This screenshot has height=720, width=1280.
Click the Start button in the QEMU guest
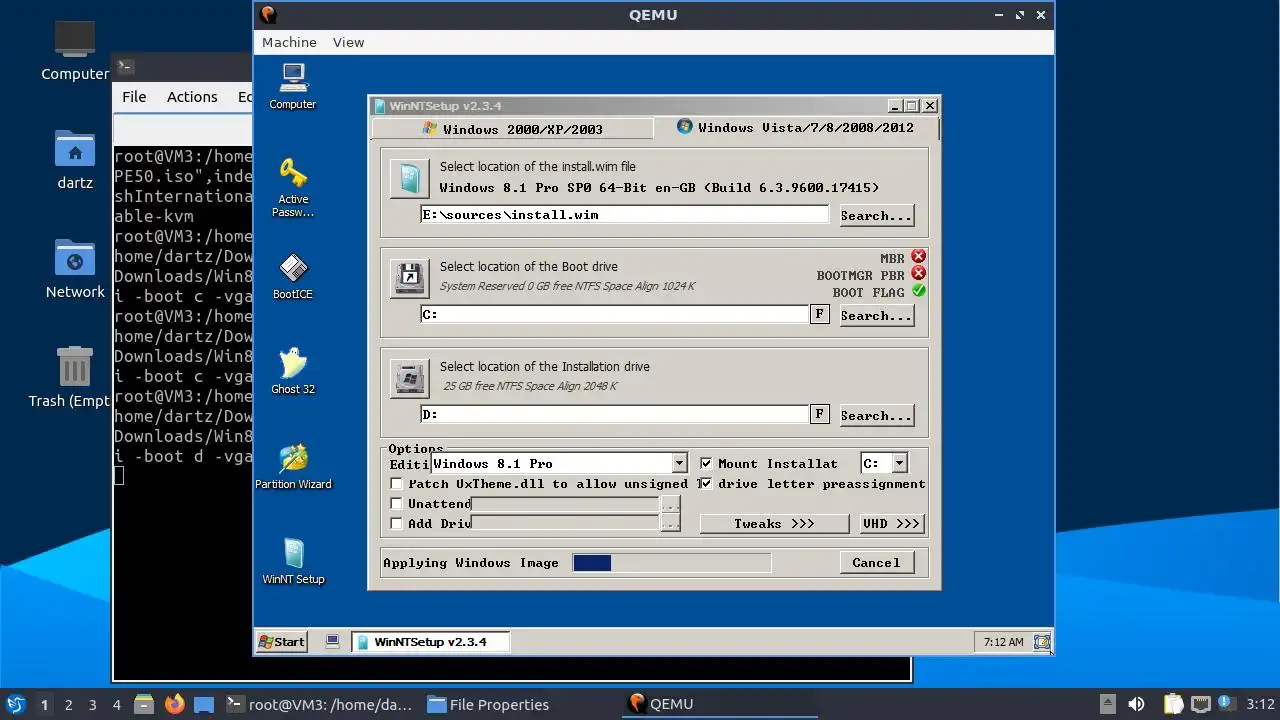(x=282, y=641)
